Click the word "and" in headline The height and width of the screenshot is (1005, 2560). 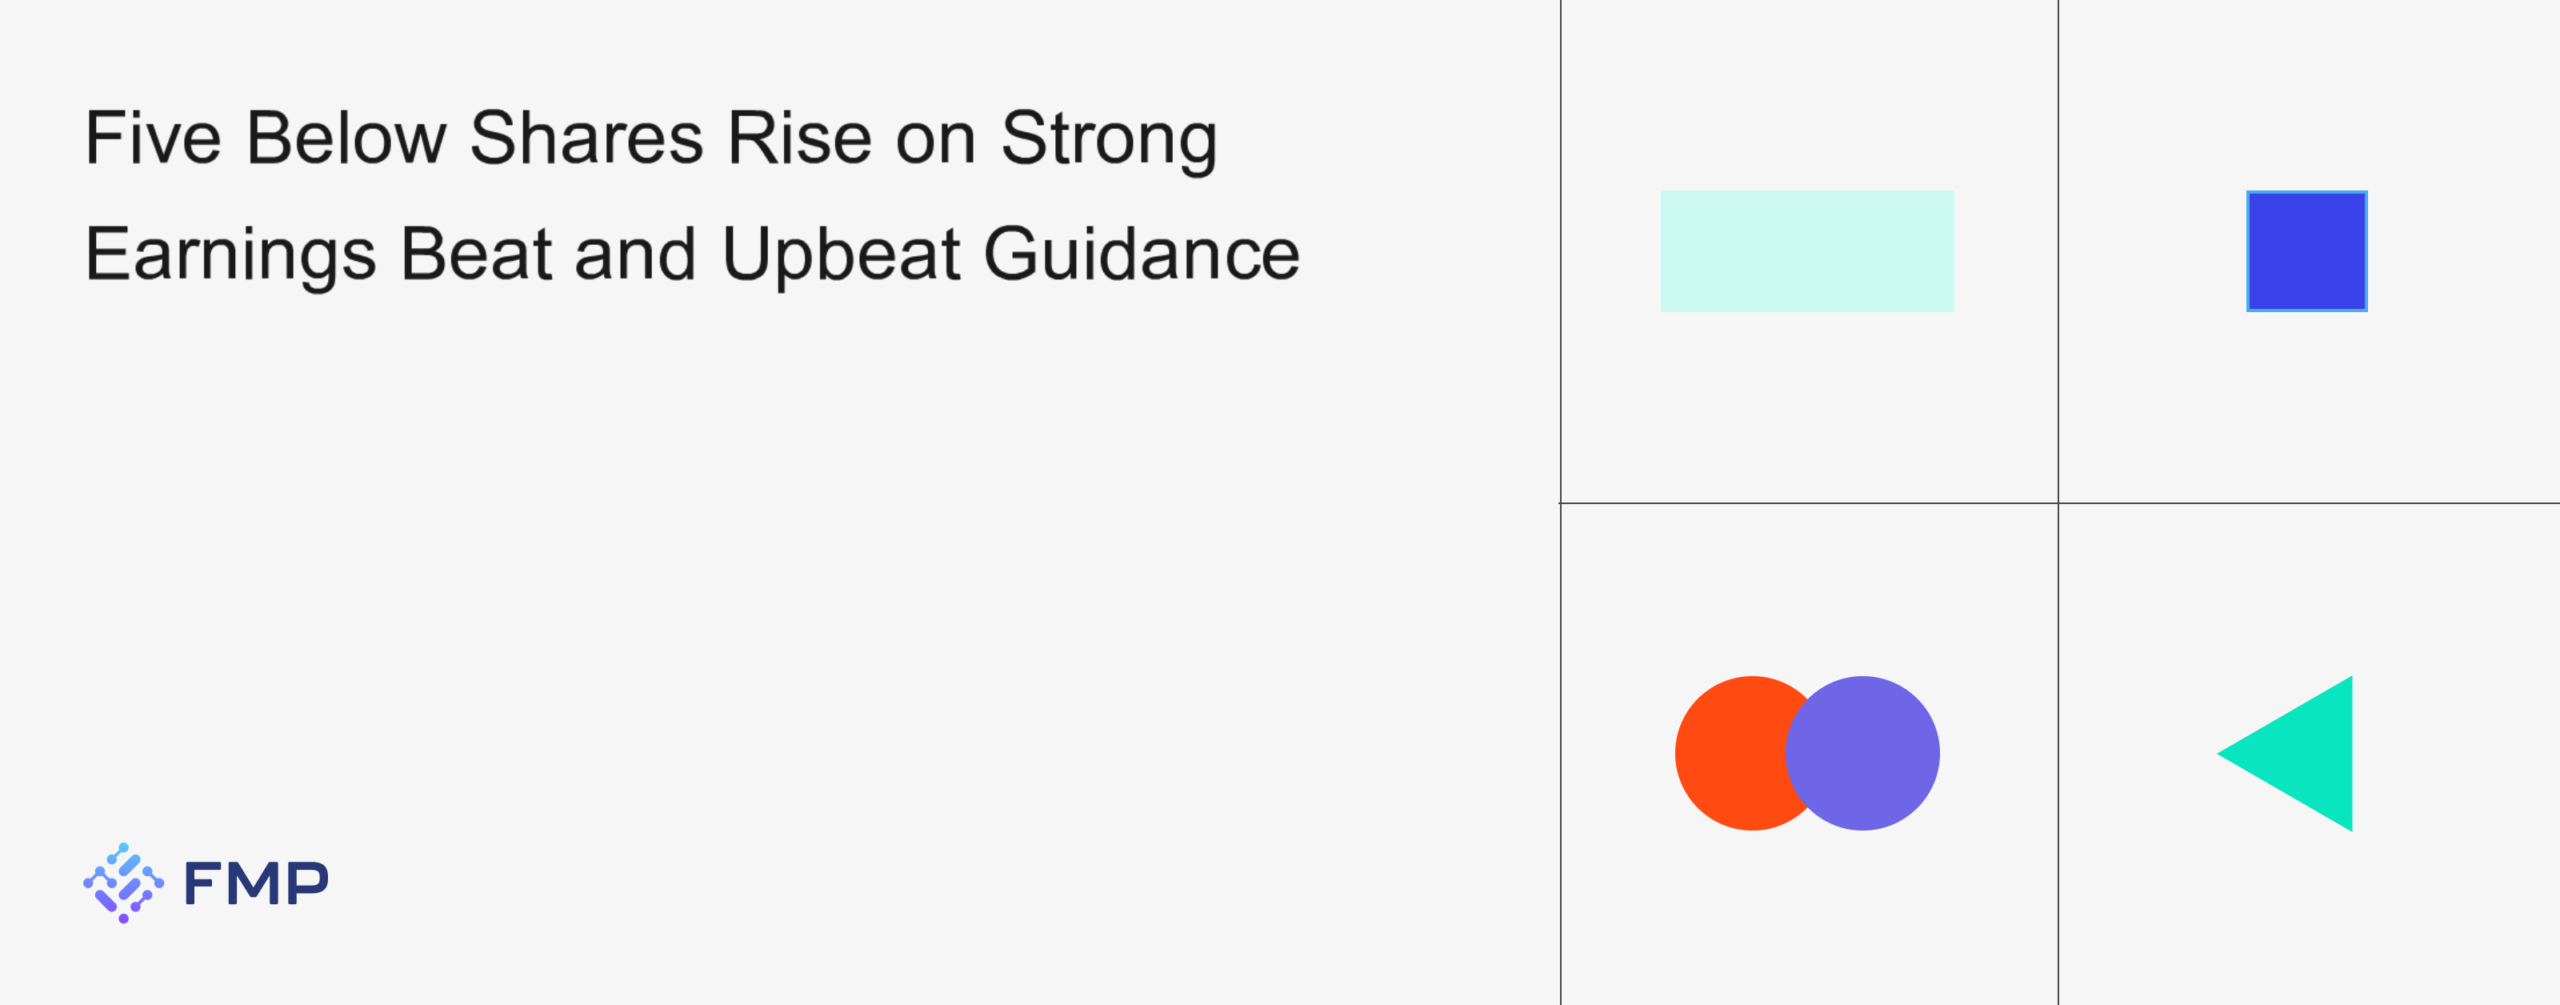635,254
